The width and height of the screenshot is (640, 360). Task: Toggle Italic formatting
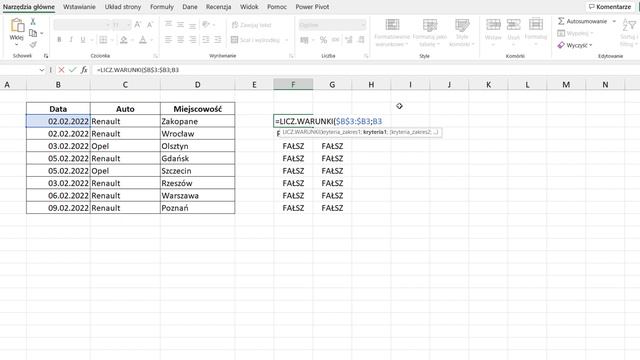tap(71, 40)
